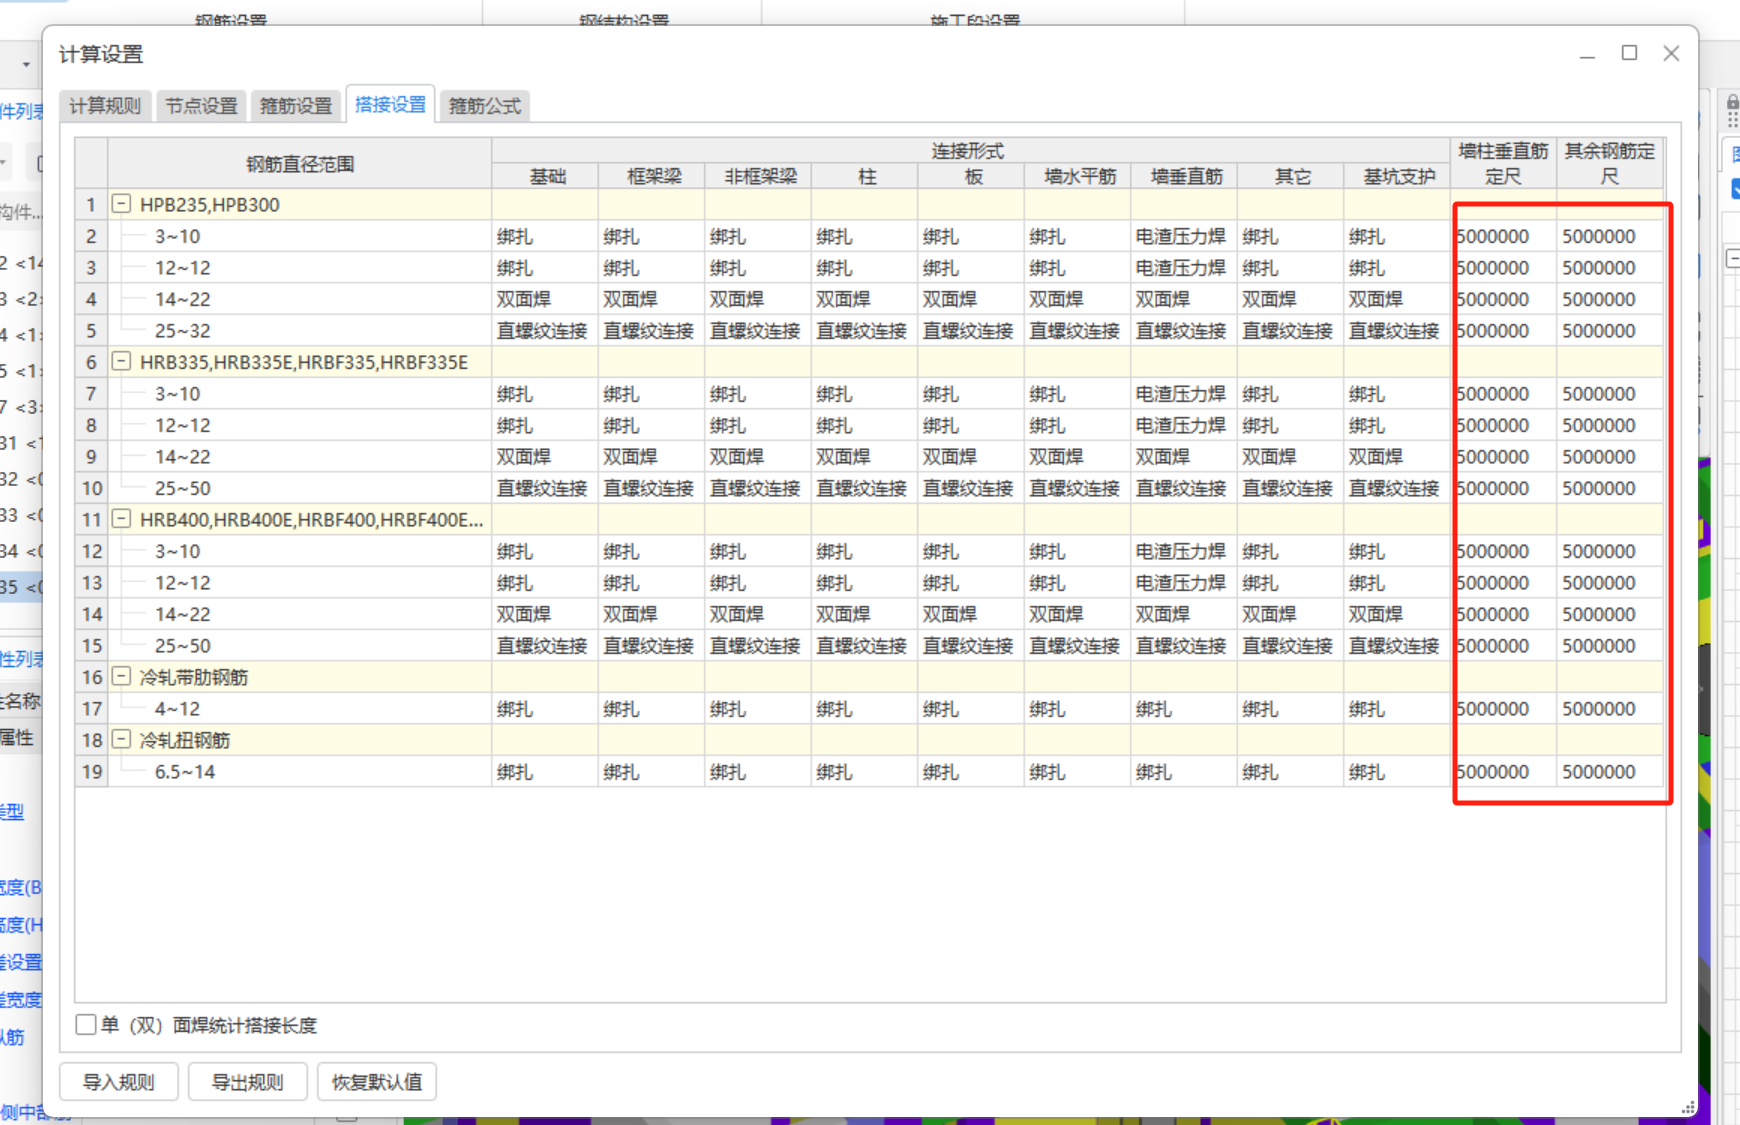This screenshot has width=1740, height=1125.
Task: Close the 计算设置 dialog
Action: (x=1671, y=53)
